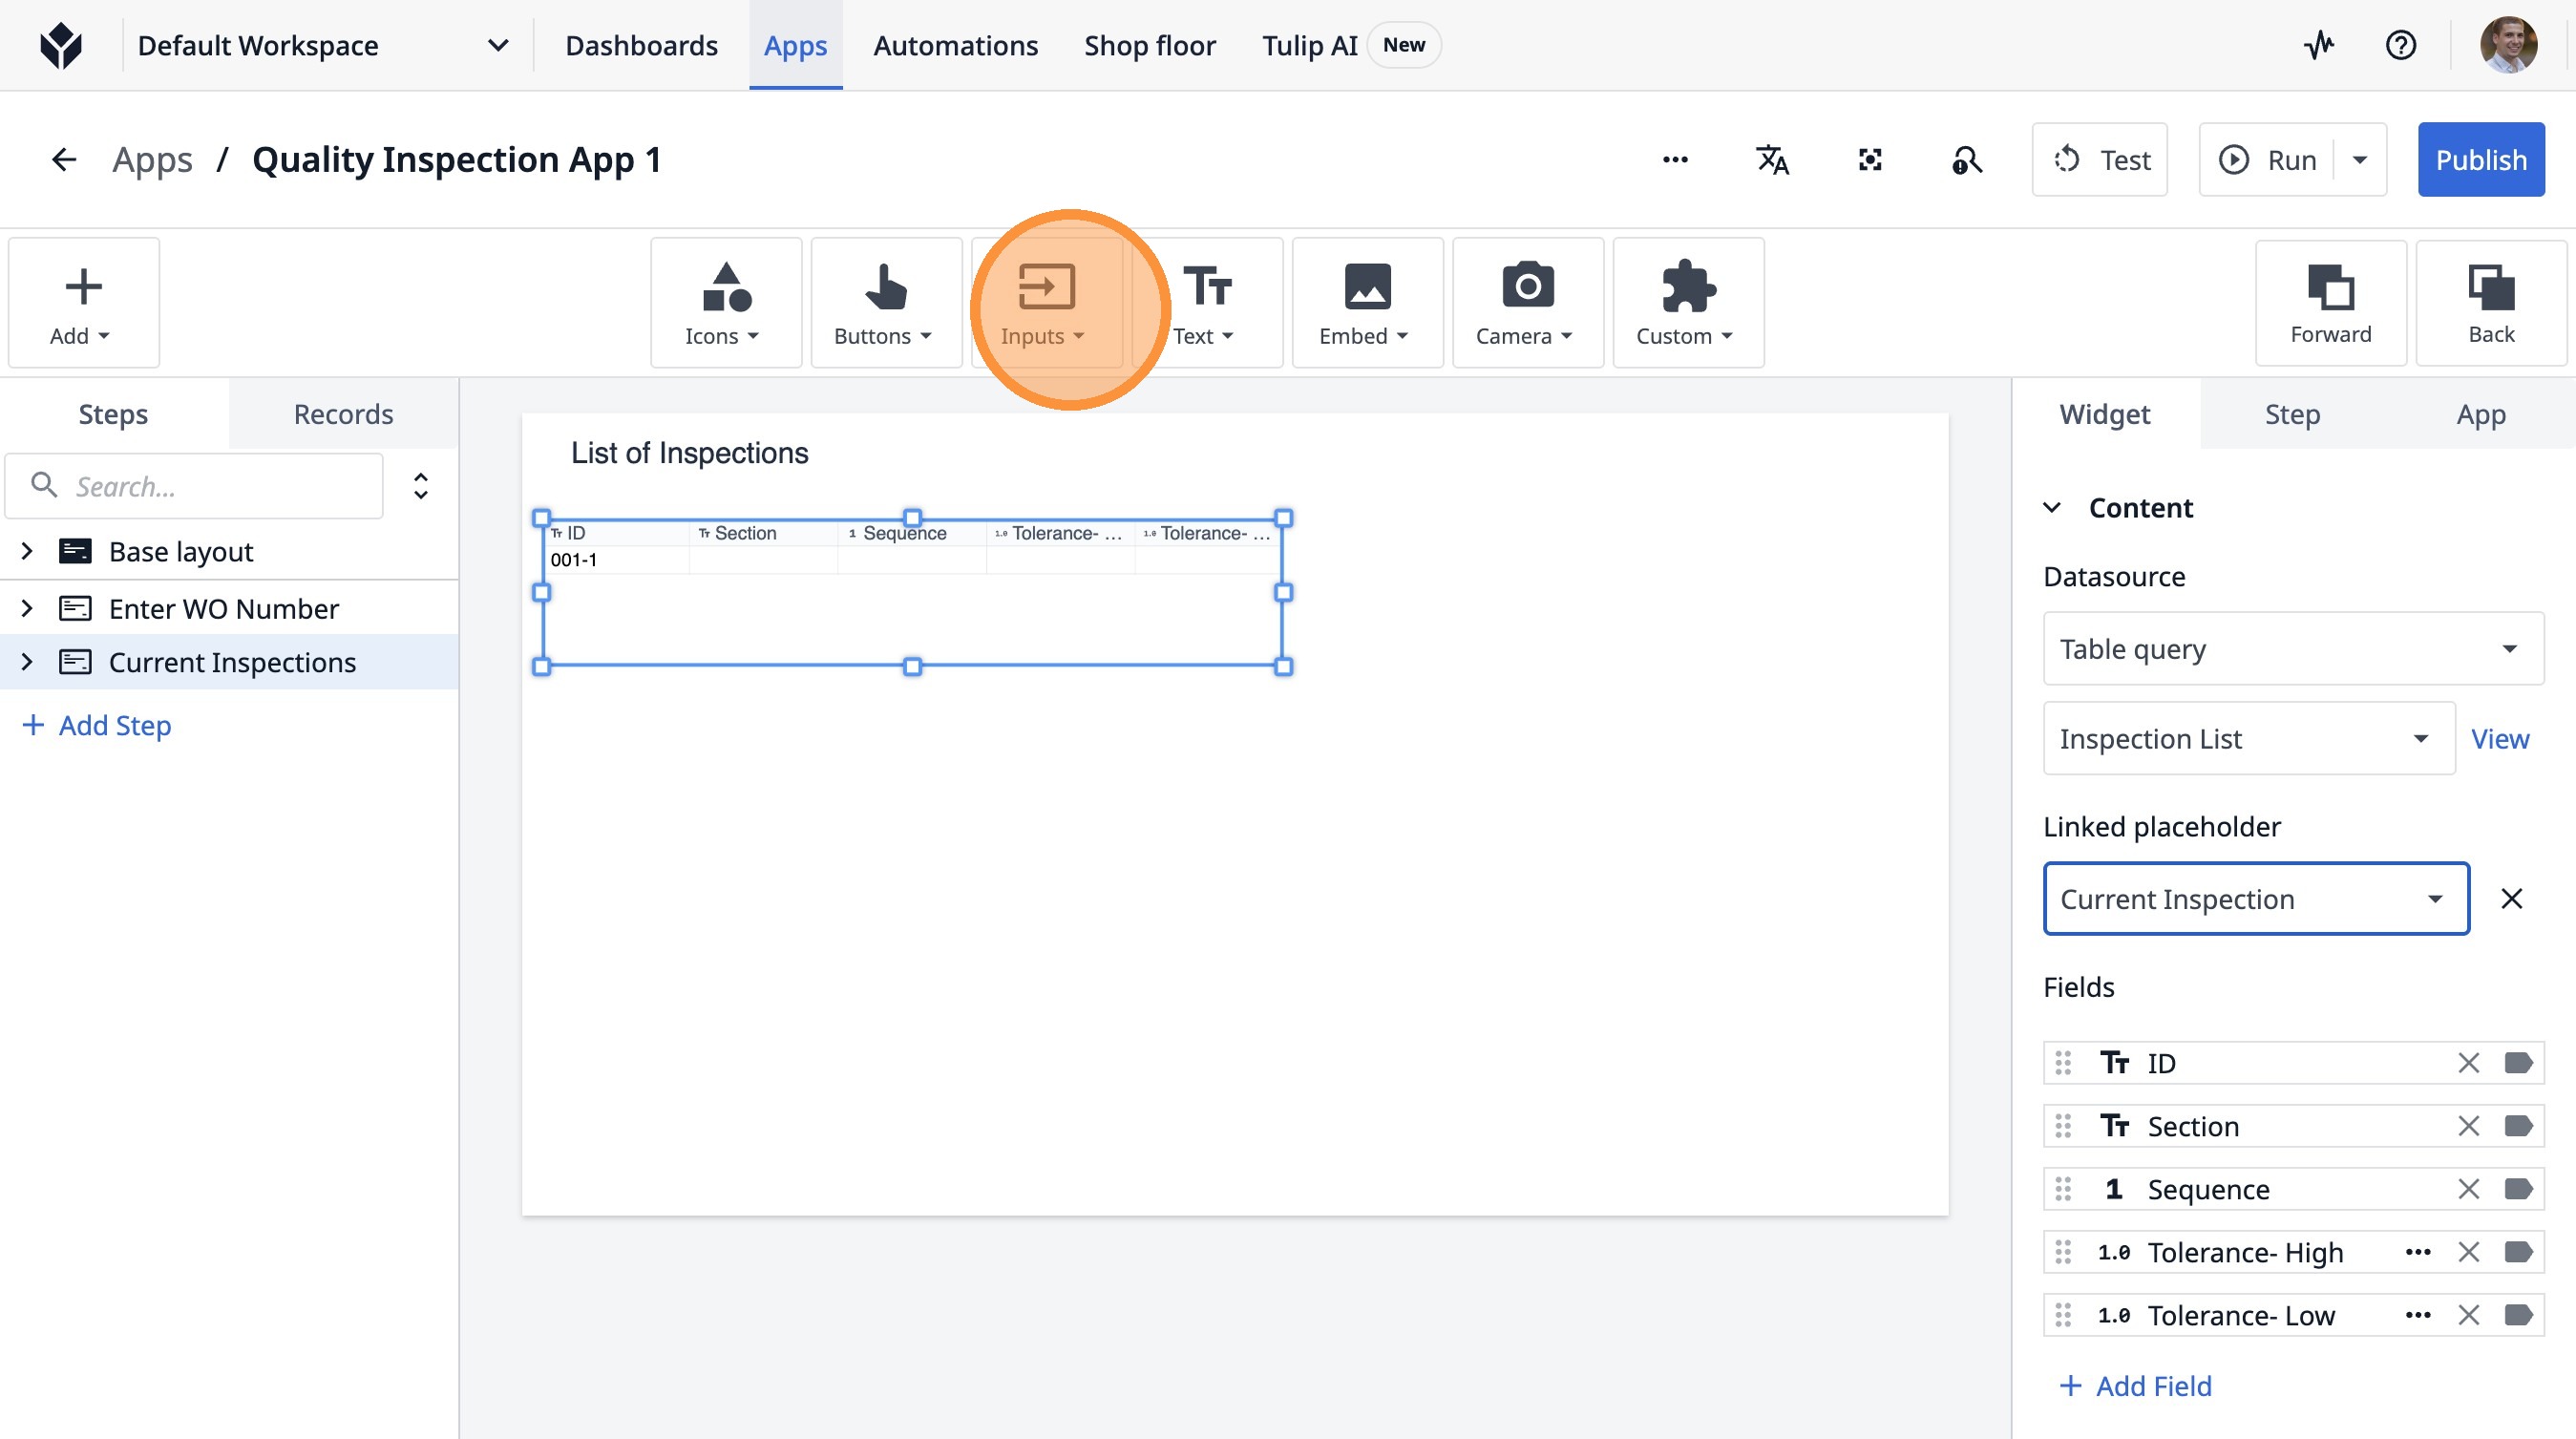The image size is (2576, 1439).
Task: Open the Linked placeholder dropdown
Action: 2255,898
